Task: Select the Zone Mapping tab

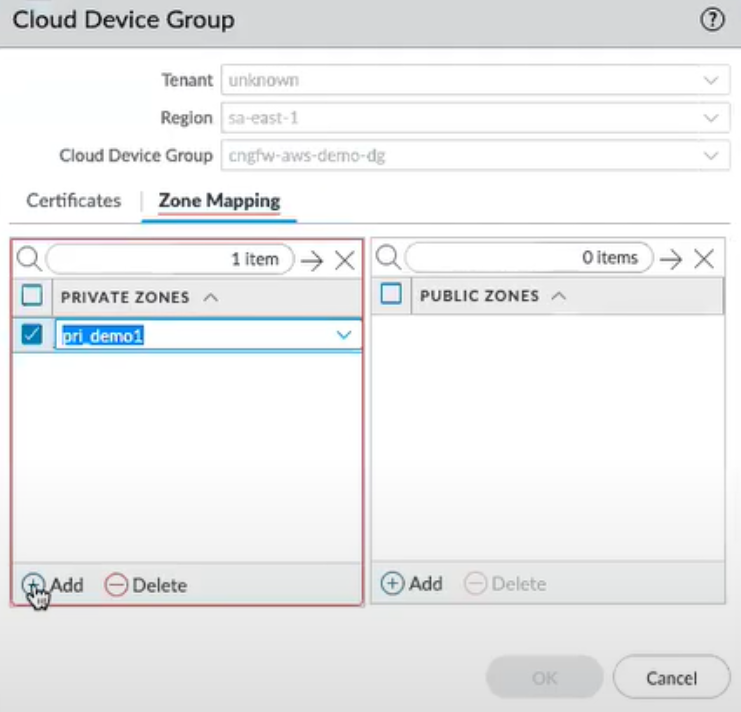Action: point(219,200)
